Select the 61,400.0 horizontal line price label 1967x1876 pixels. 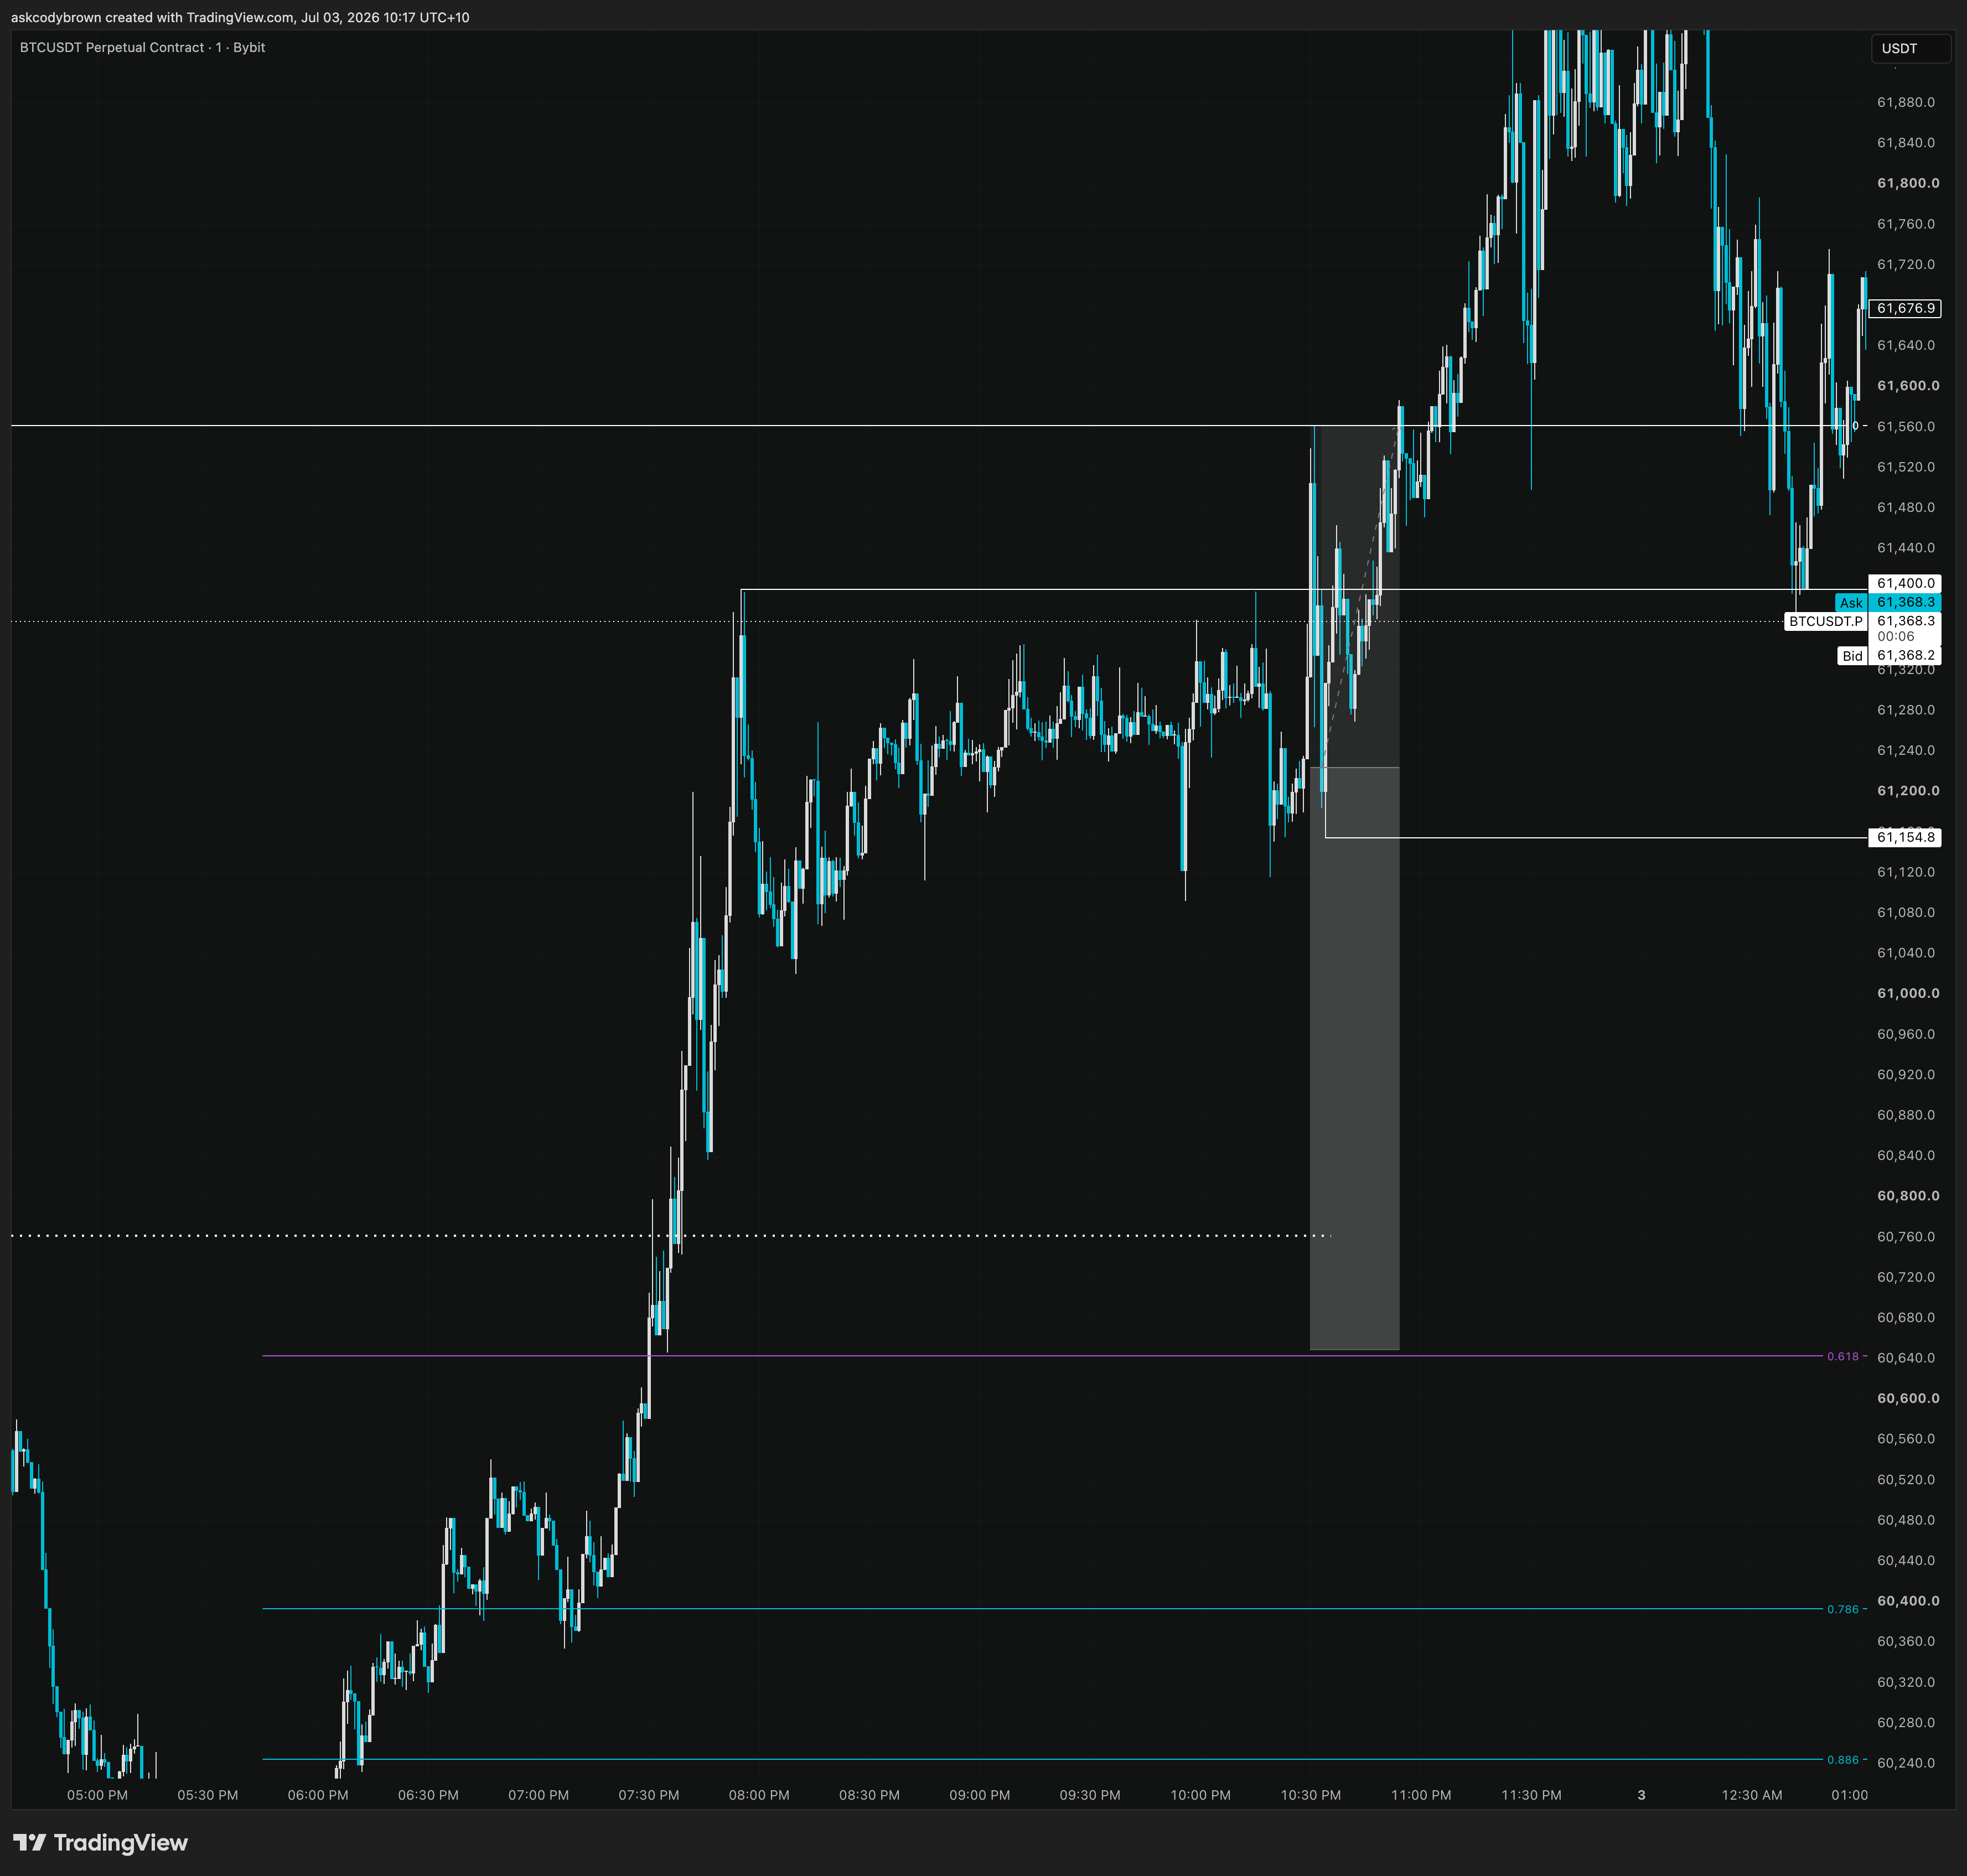click(x=1904, y=583)
